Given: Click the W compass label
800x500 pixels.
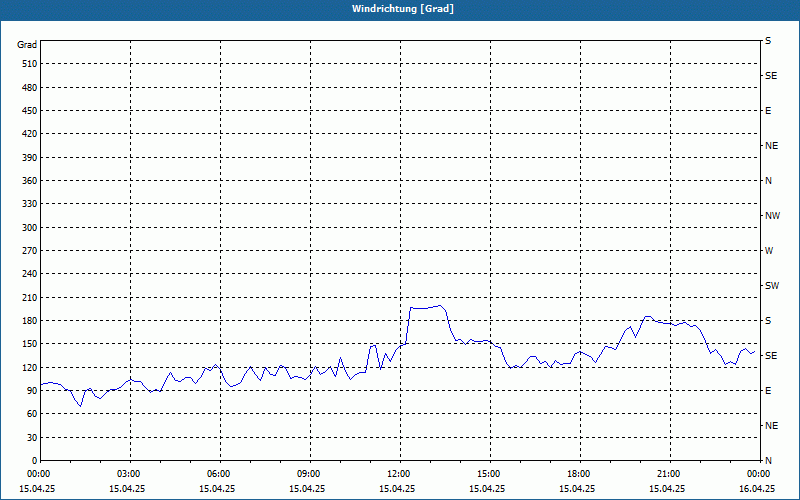Looking at the screenshot, I should [x=769, y=251].
